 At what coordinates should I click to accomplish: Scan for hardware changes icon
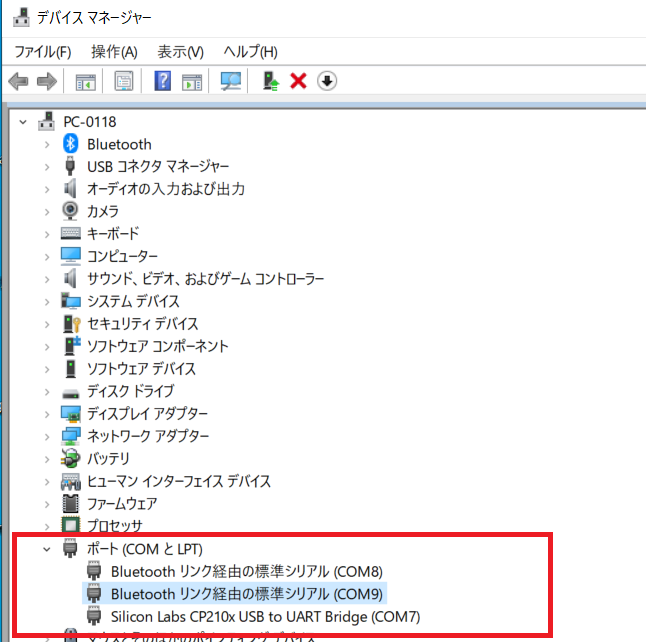pyautogui.click(x=231, y=81)
